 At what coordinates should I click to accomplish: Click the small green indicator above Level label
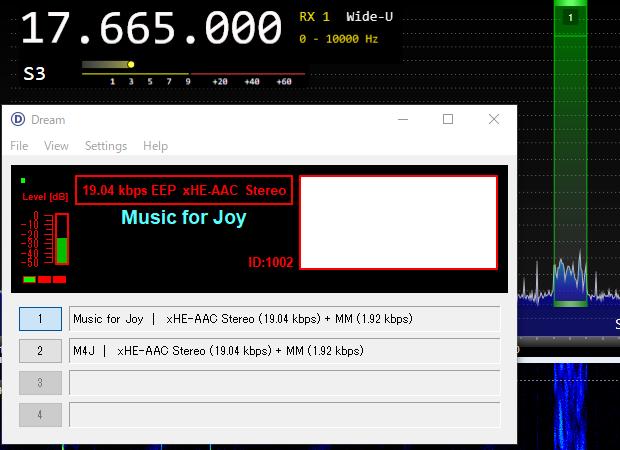point(23,181)
